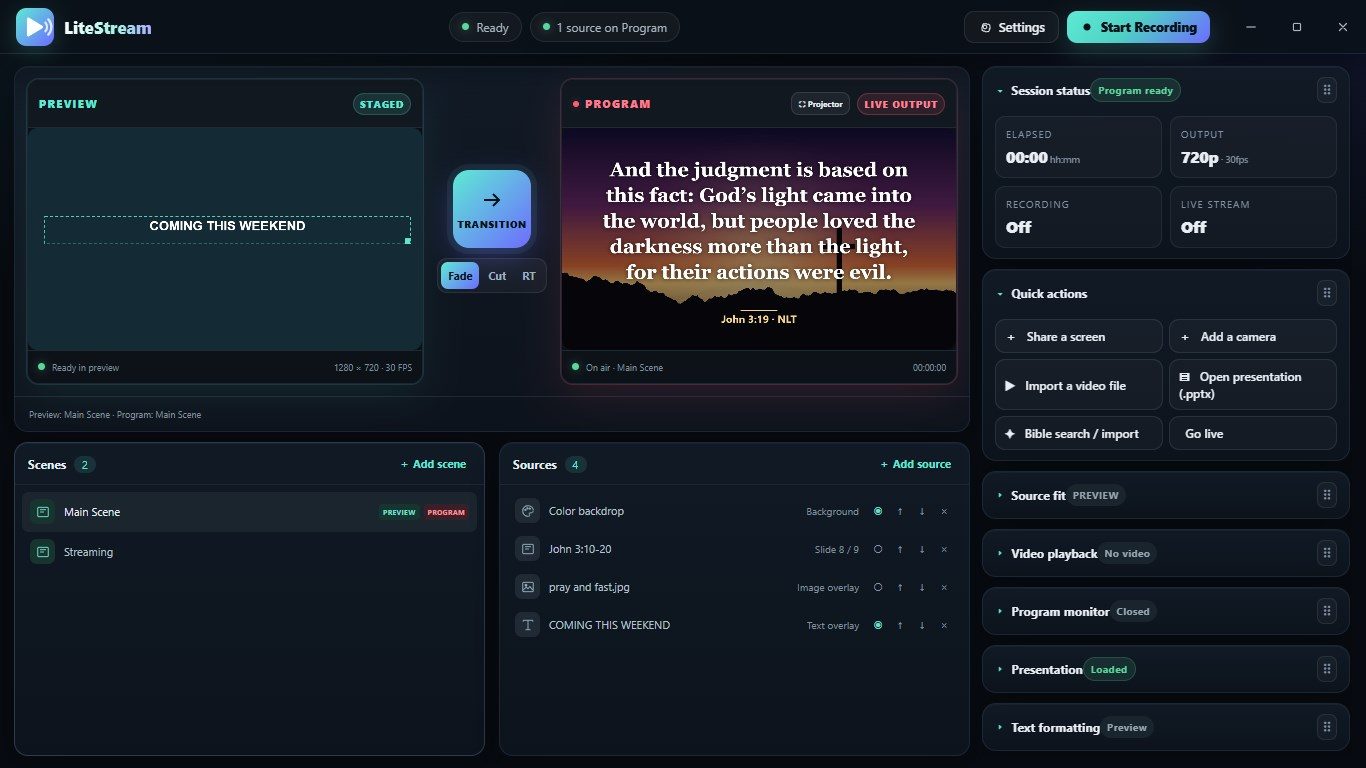Click the Add source link

pos(916,464)
